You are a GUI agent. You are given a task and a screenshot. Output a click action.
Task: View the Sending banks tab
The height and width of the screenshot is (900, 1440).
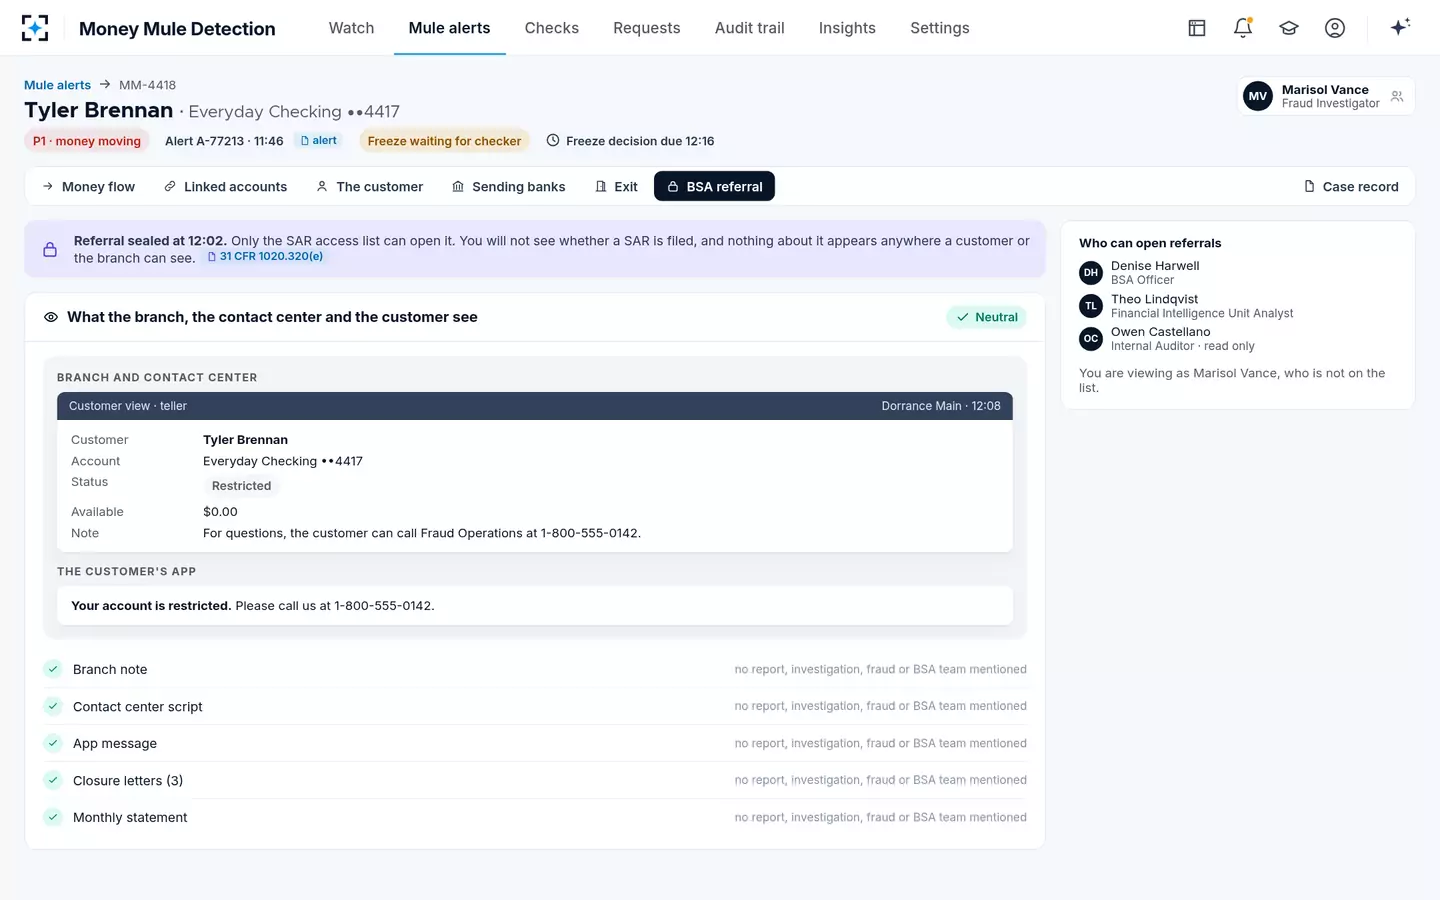pos(508,187)
